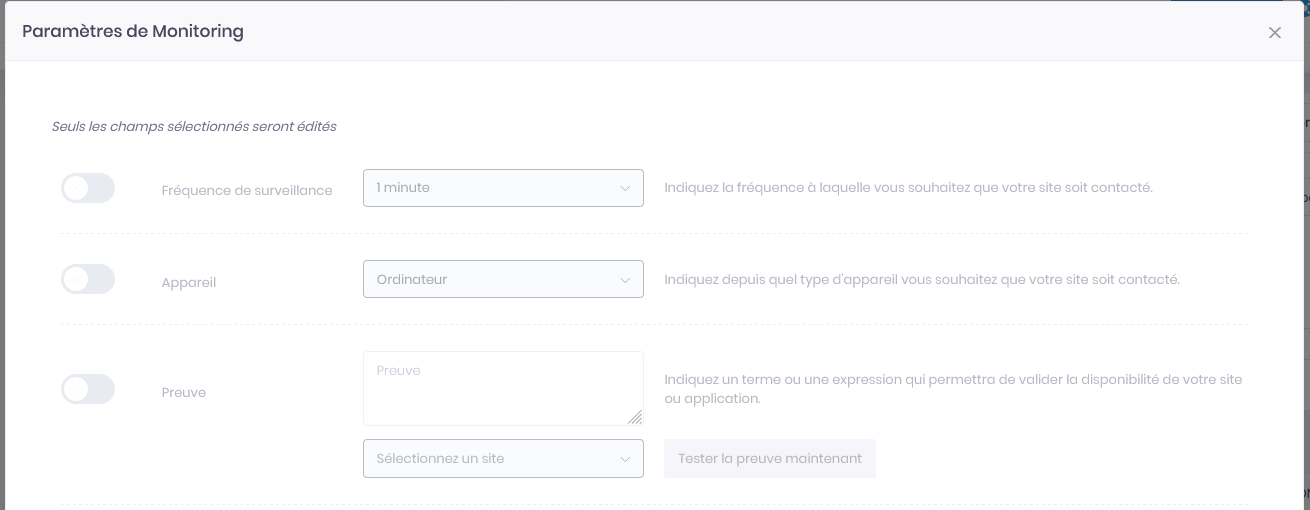Click the 'Fréquence de surveillance' label
The width and height of the screenshot is (1310, 510).
247,190
